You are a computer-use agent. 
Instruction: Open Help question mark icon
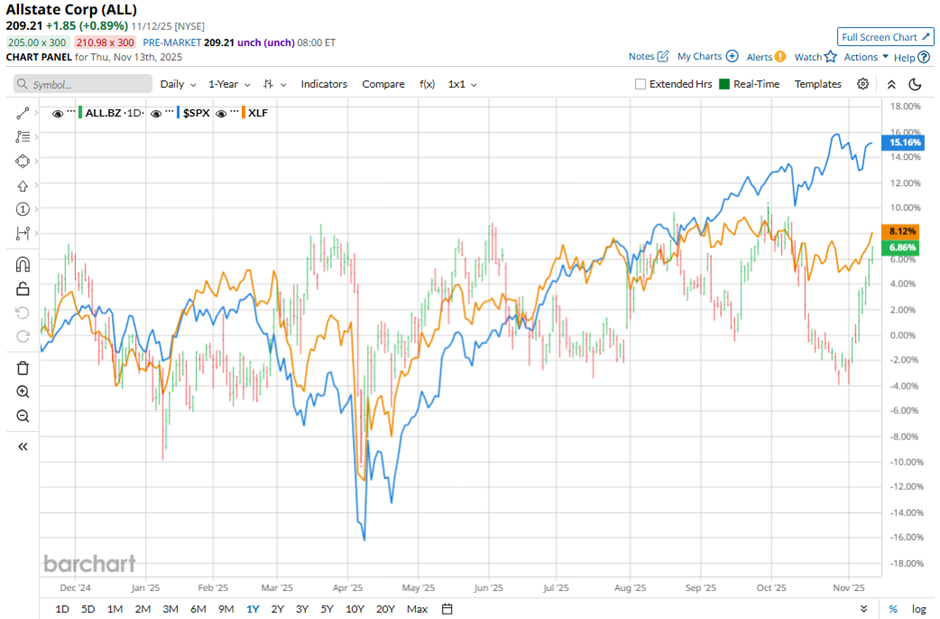924,58
